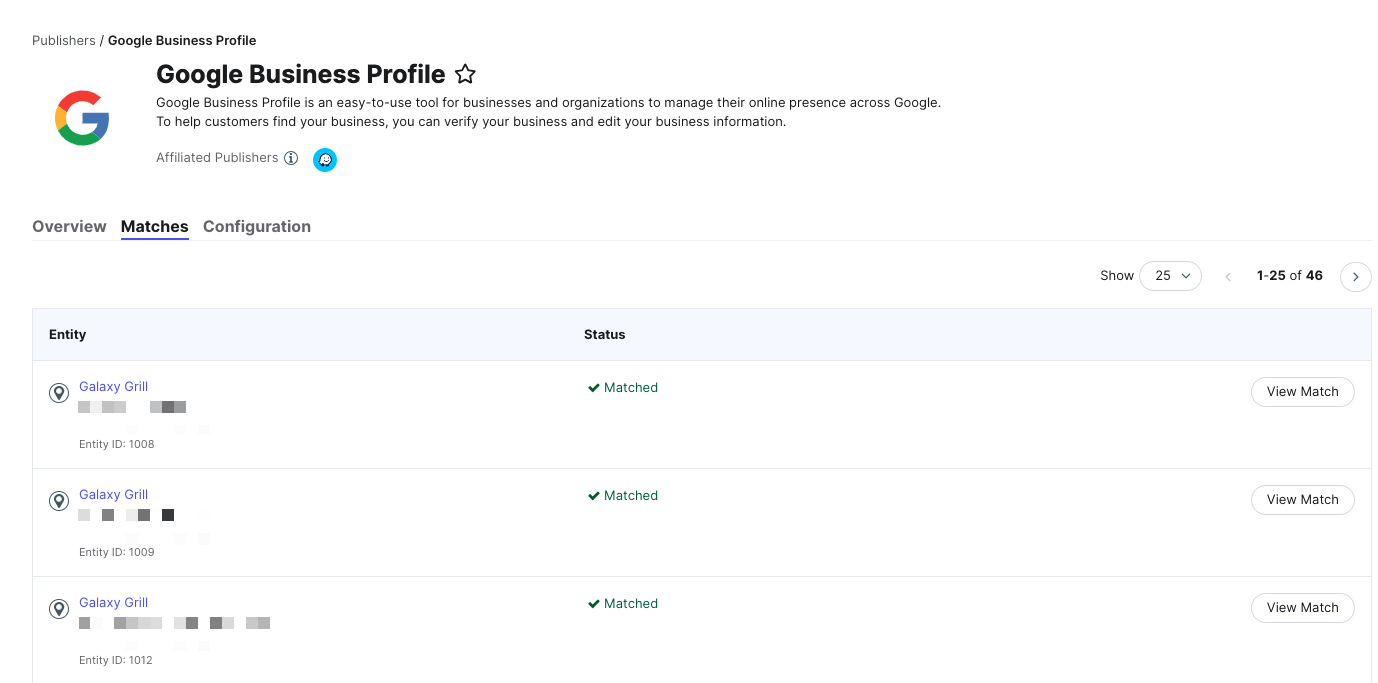The image size is (1378, 683).
Task: Open the Publishers breadcrumb link
Action: pos(64,41)
